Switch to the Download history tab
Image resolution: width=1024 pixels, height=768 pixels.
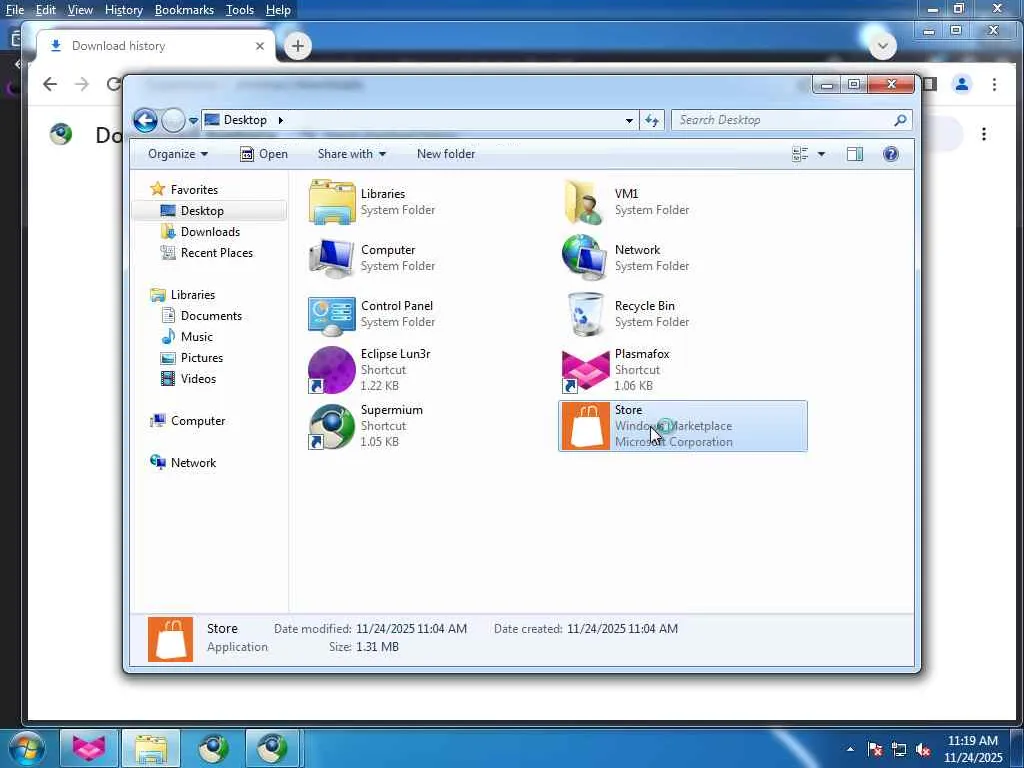pos(155,46)
